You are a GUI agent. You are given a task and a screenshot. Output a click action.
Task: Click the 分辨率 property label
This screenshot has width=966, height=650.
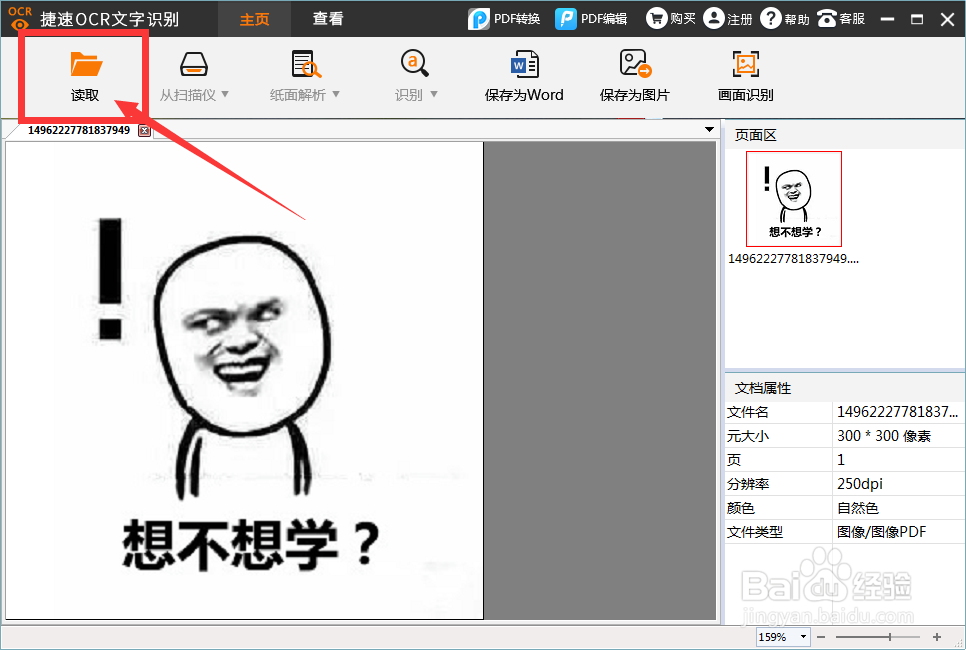click(x=747, y=484)
